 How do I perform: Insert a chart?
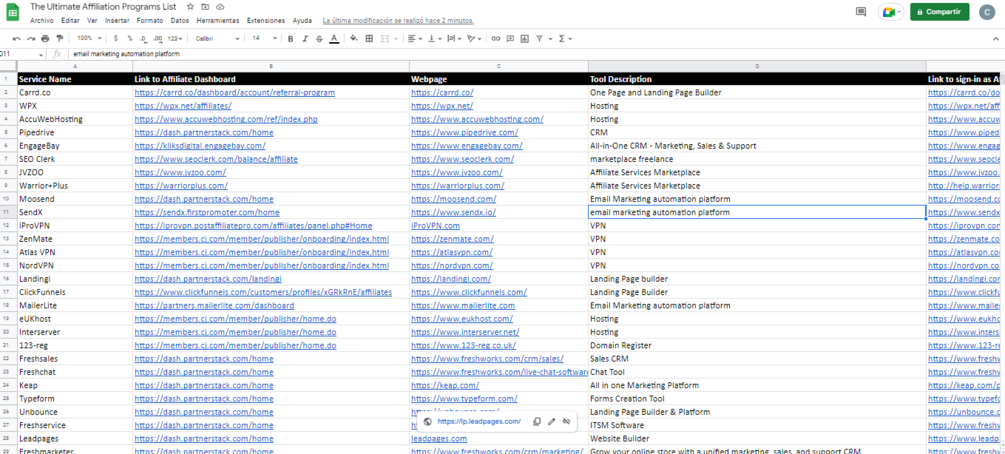[x=525, y=38]
